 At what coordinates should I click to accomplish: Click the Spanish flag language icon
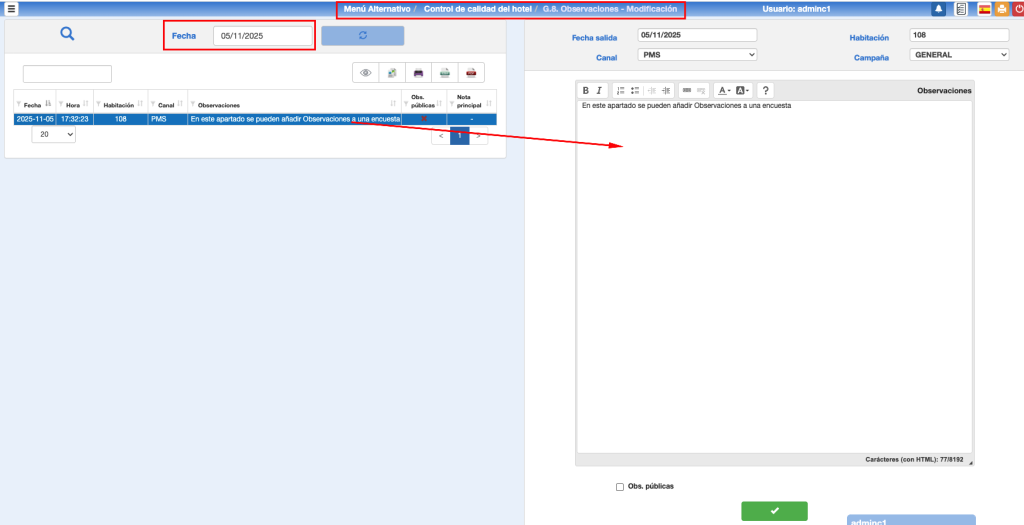click(x=984, y=9)
